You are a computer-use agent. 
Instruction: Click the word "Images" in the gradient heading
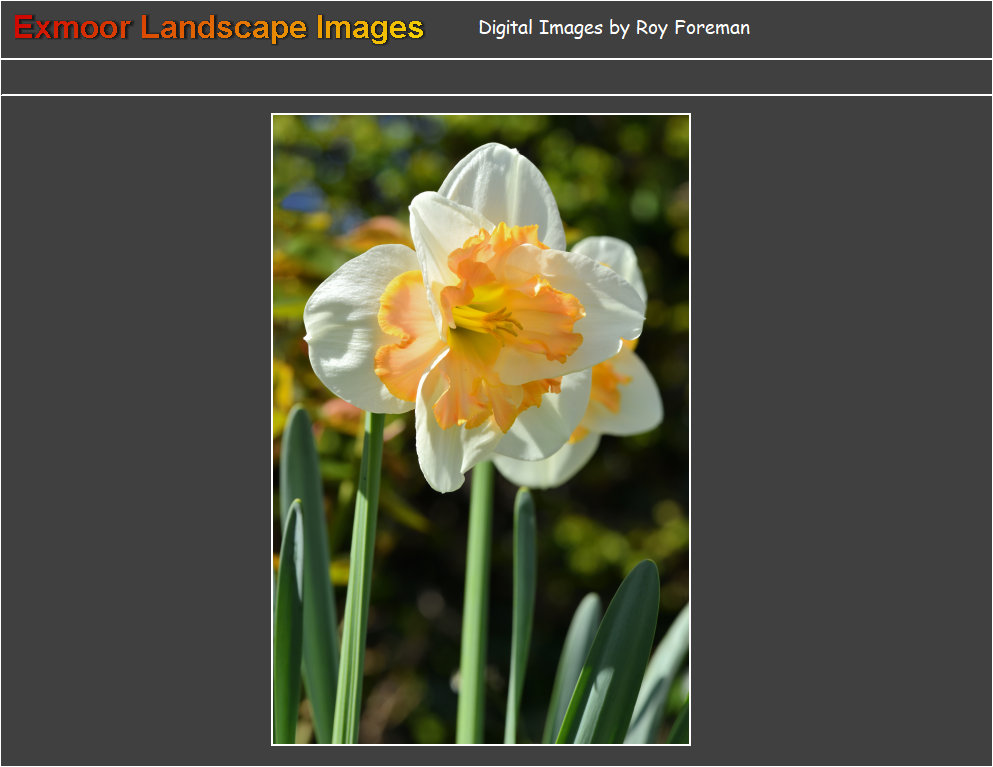point(369,28)
